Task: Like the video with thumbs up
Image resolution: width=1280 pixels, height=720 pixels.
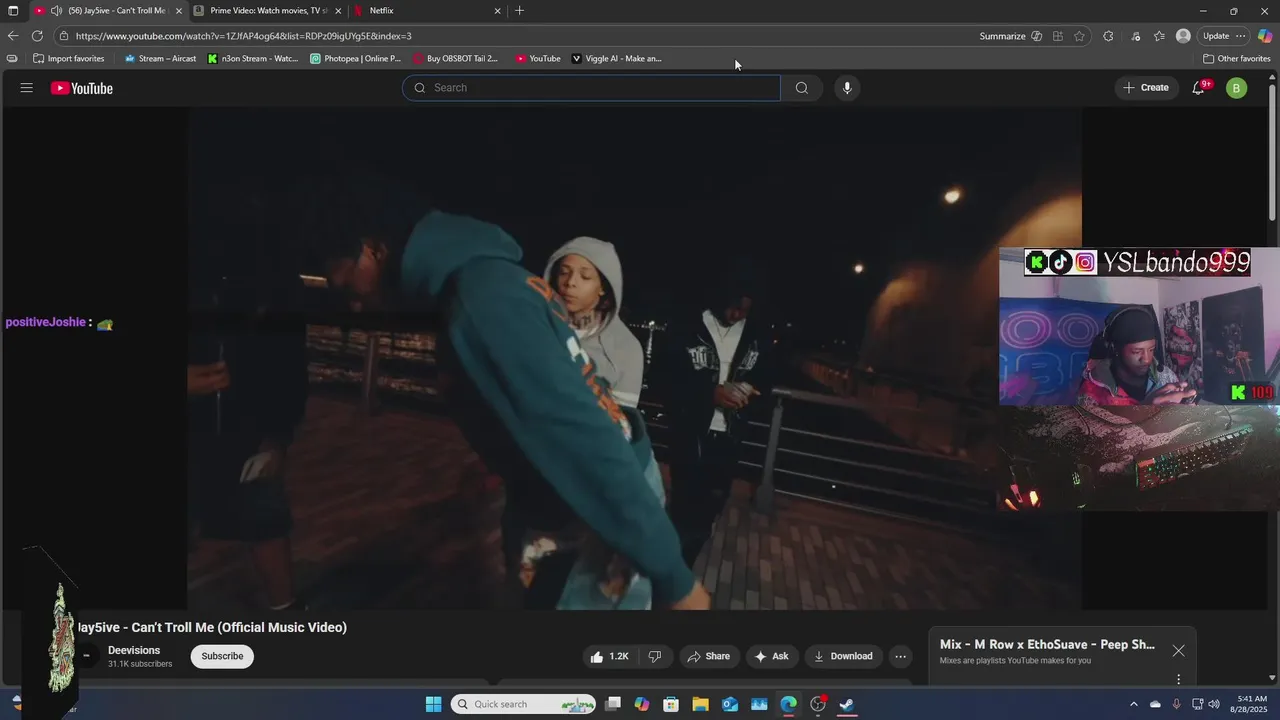Action: click(x=609, y=656)
